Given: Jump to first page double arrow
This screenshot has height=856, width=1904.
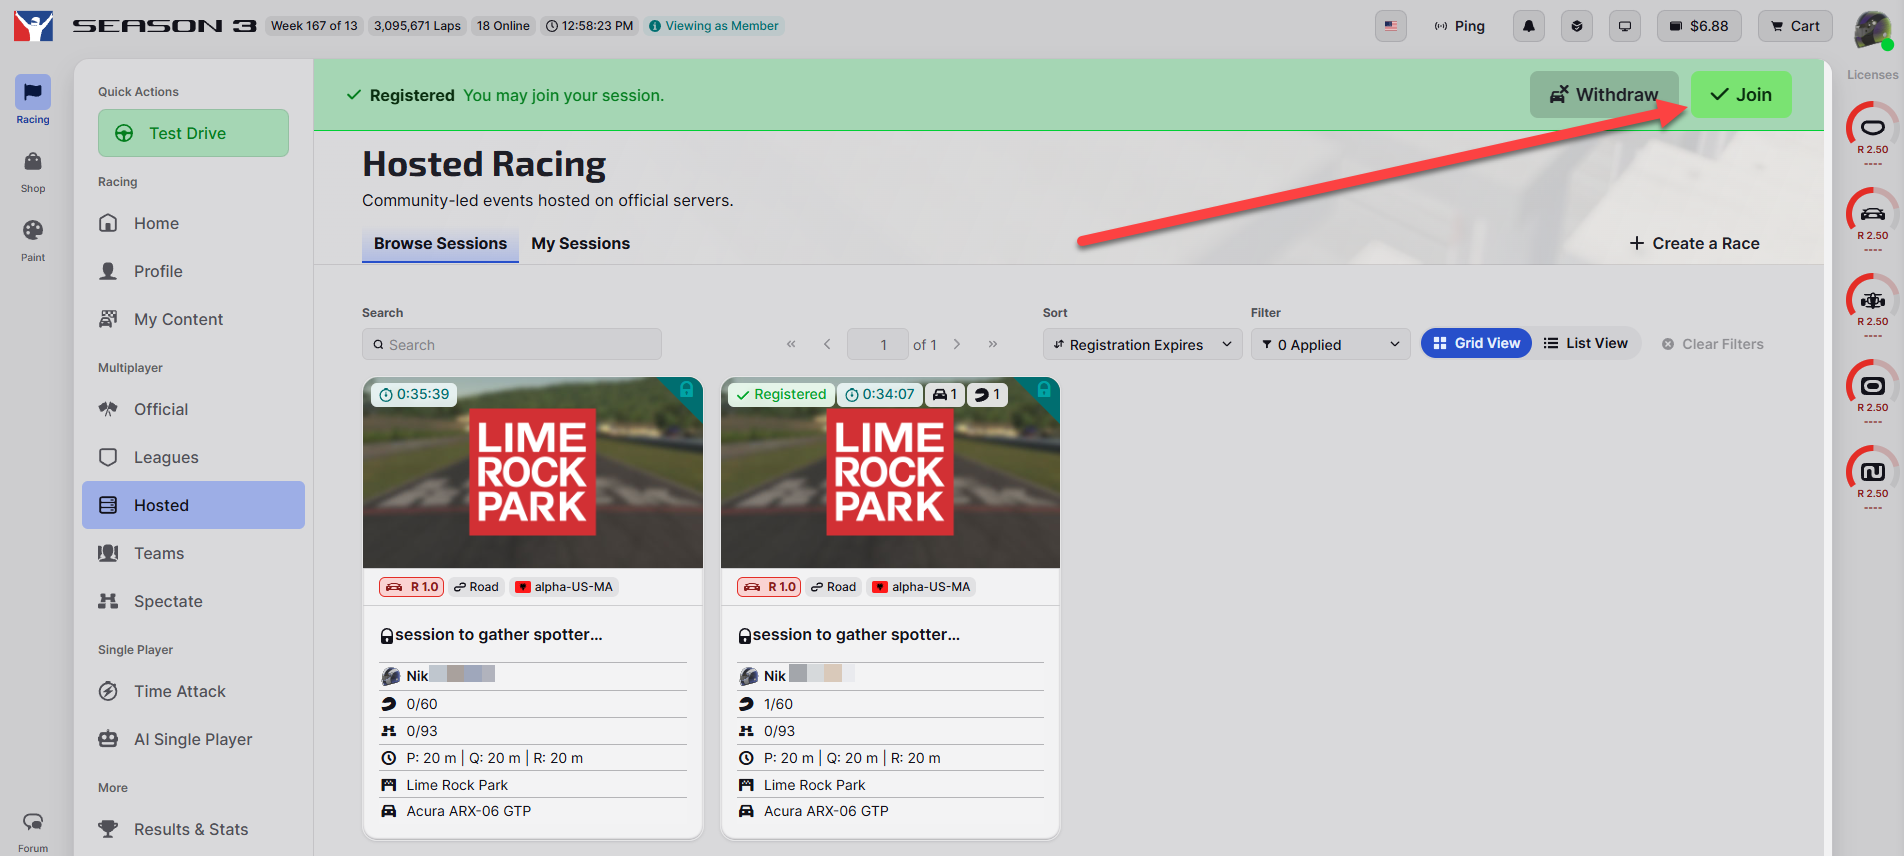Looking at the screenshot, I should [x=791, y=344].
